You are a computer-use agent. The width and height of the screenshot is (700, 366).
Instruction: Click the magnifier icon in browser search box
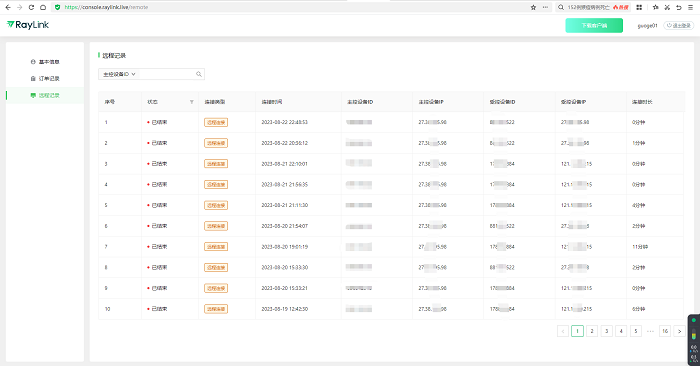561,7
